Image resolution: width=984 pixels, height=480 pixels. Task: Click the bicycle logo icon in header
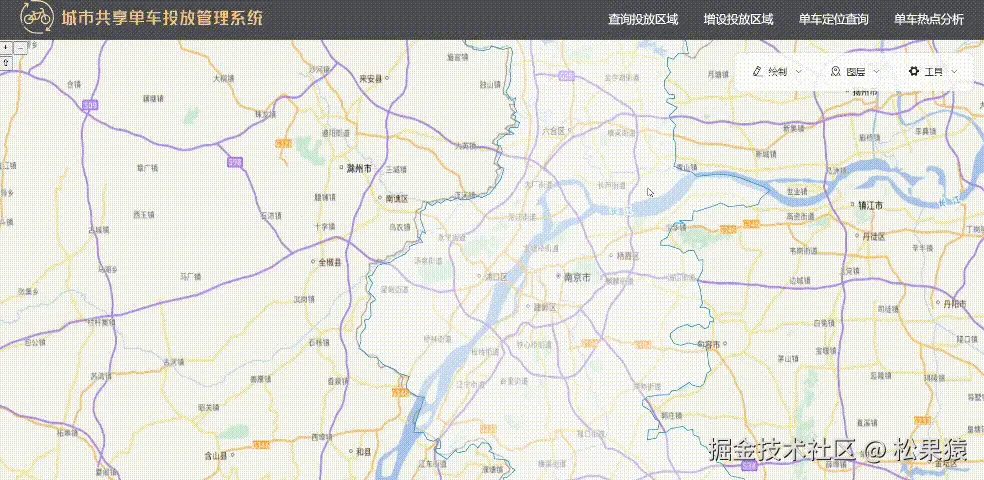[36, 18]
